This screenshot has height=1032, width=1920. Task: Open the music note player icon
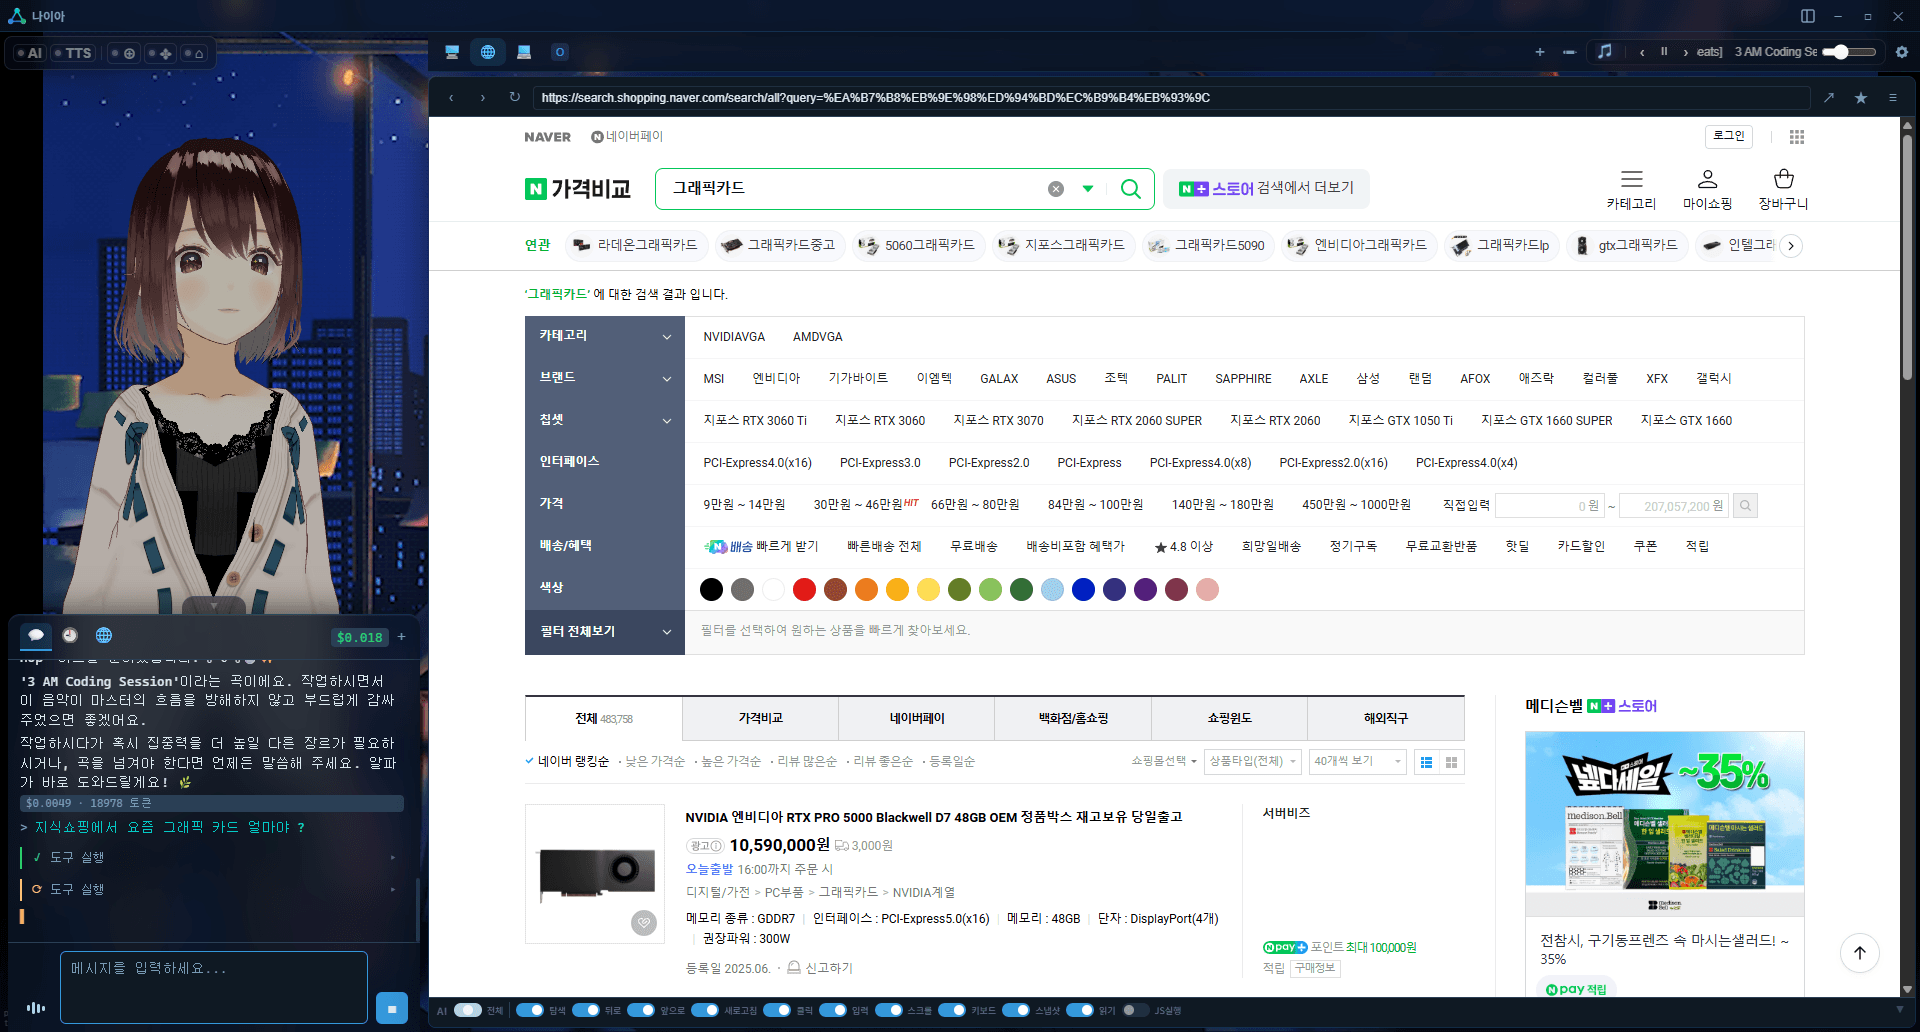coord(1605,52)
